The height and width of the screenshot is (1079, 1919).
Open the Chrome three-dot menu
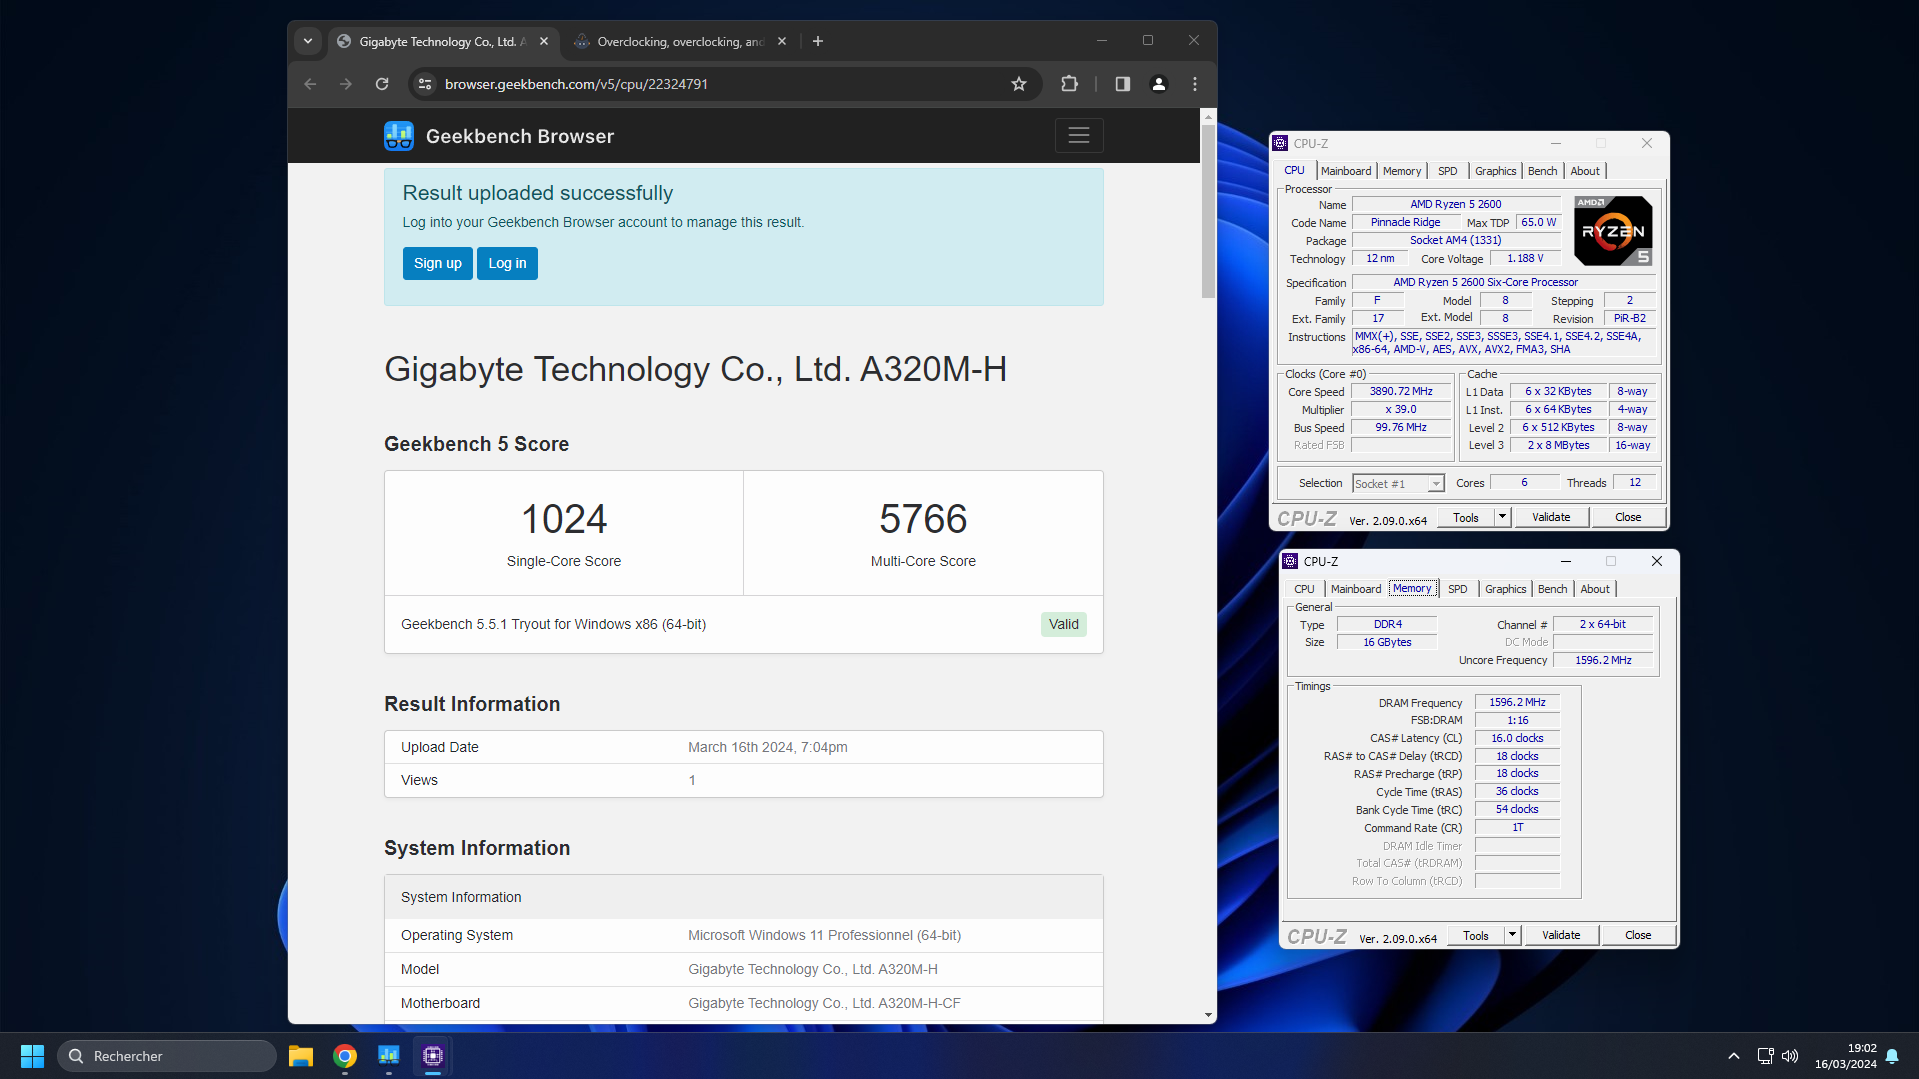point(1195,84)
